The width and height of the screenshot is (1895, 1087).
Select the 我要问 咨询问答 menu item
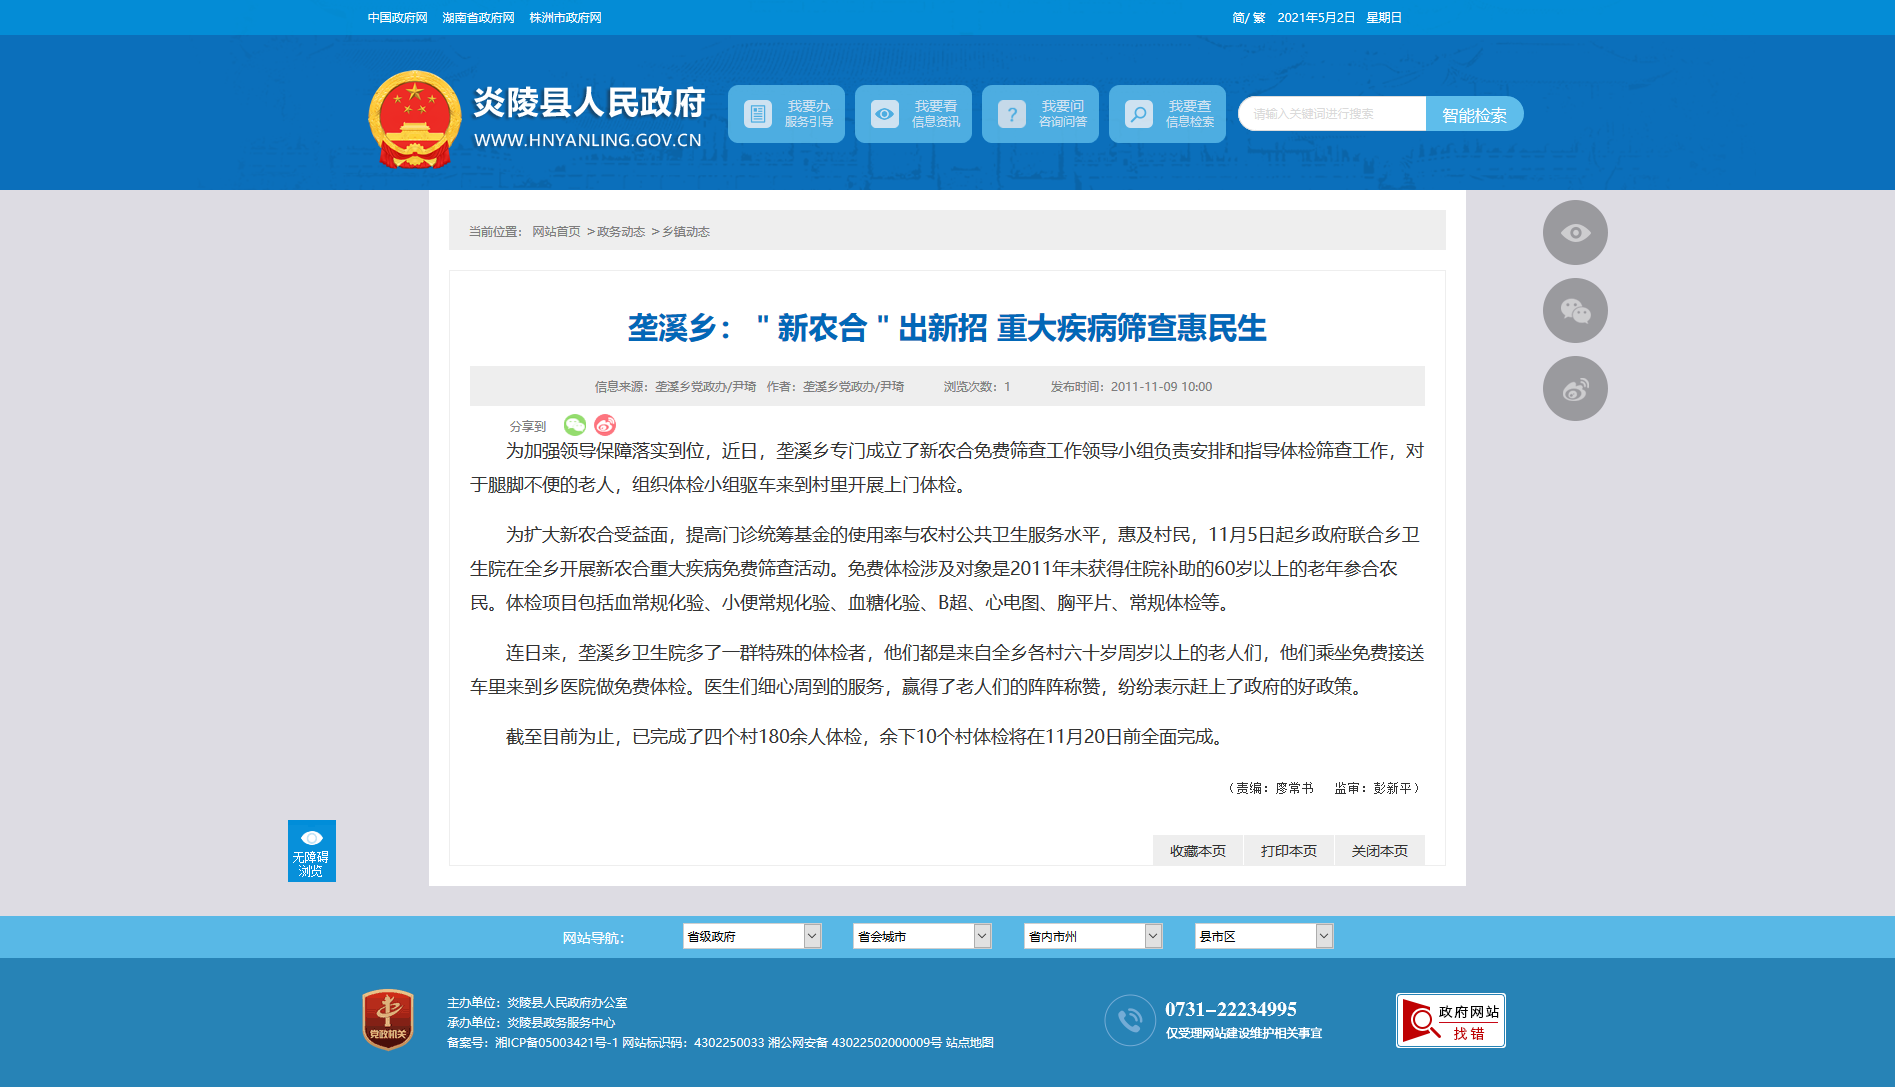click(x=1040, y=114)
